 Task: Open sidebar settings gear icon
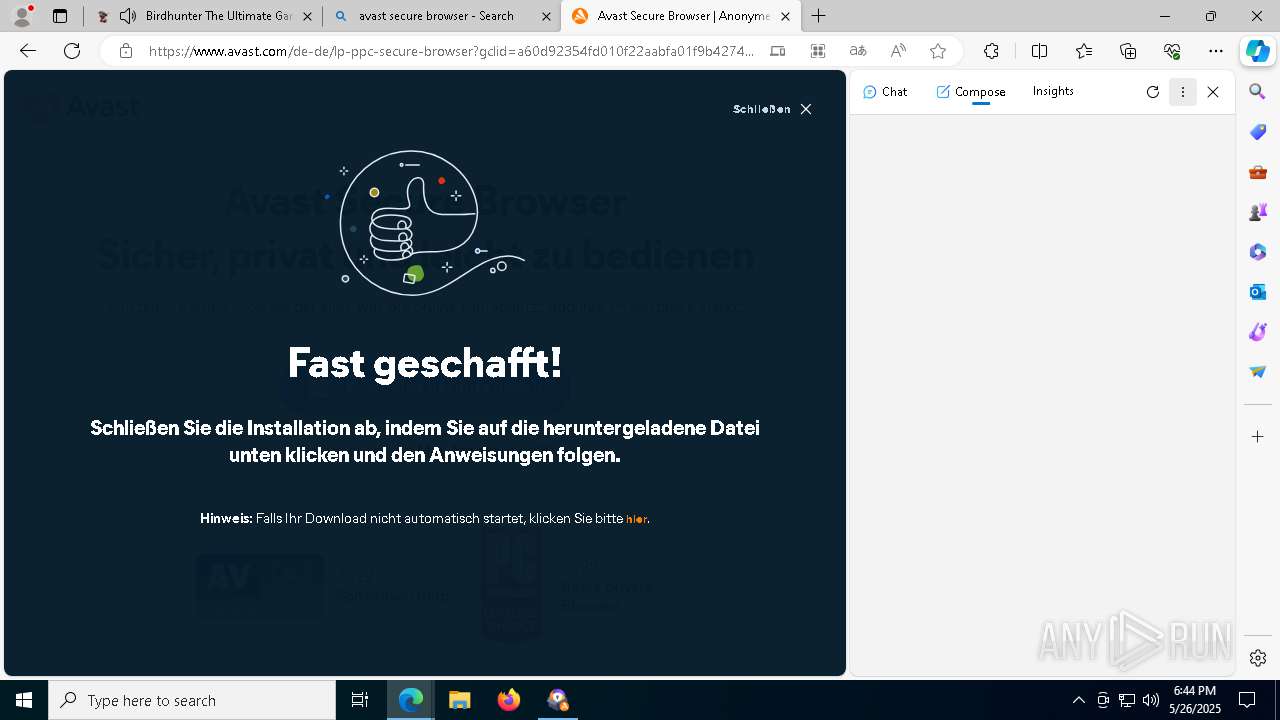click(1258, 658)
